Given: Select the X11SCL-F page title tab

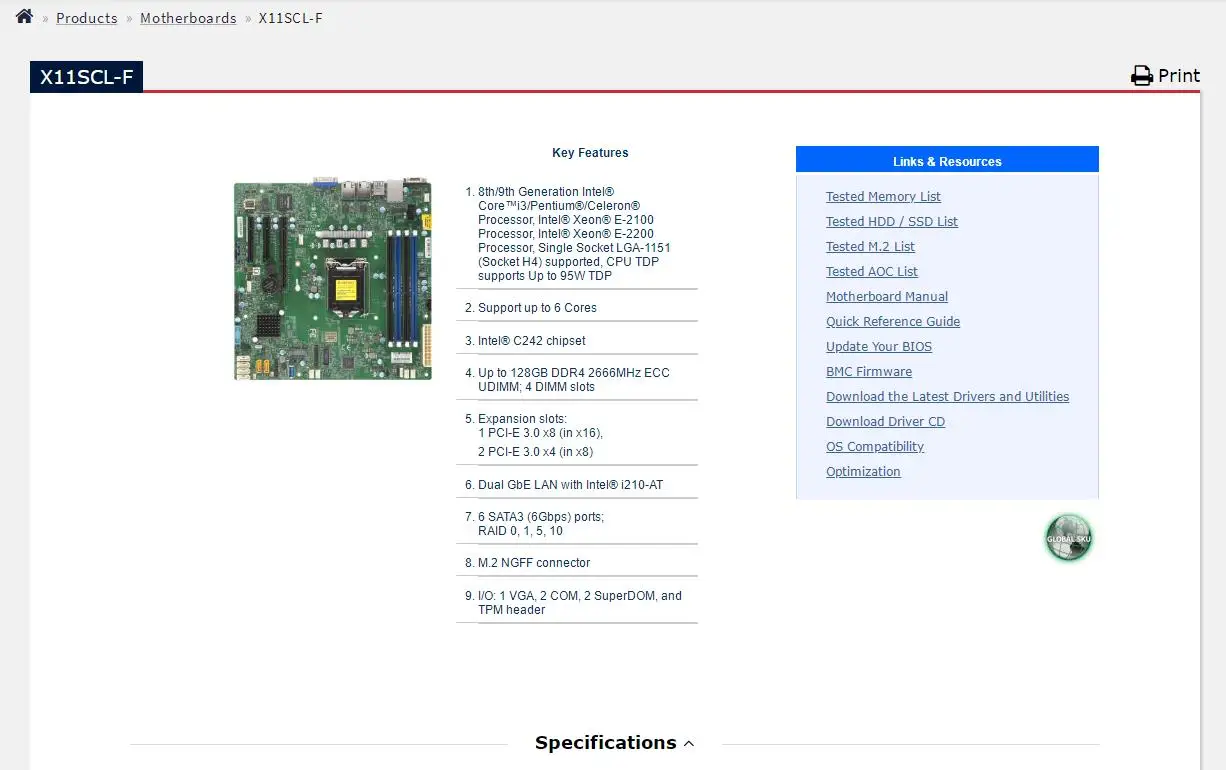Looking at the screenshot, I should 86,77.
